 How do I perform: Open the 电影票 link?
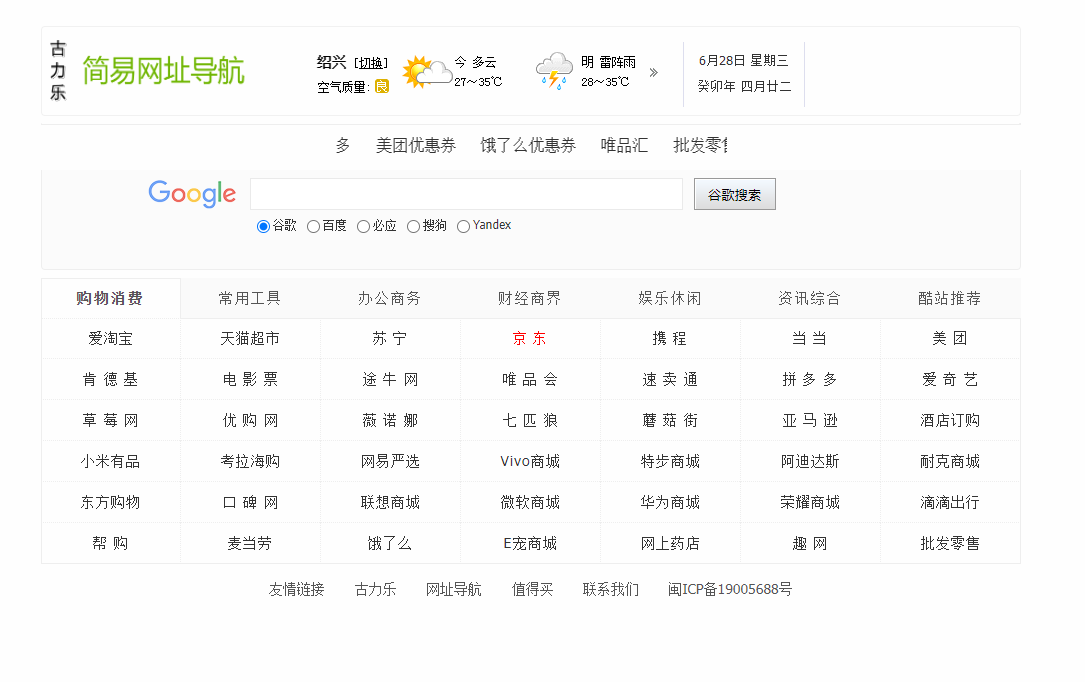(x=250, y=379)
